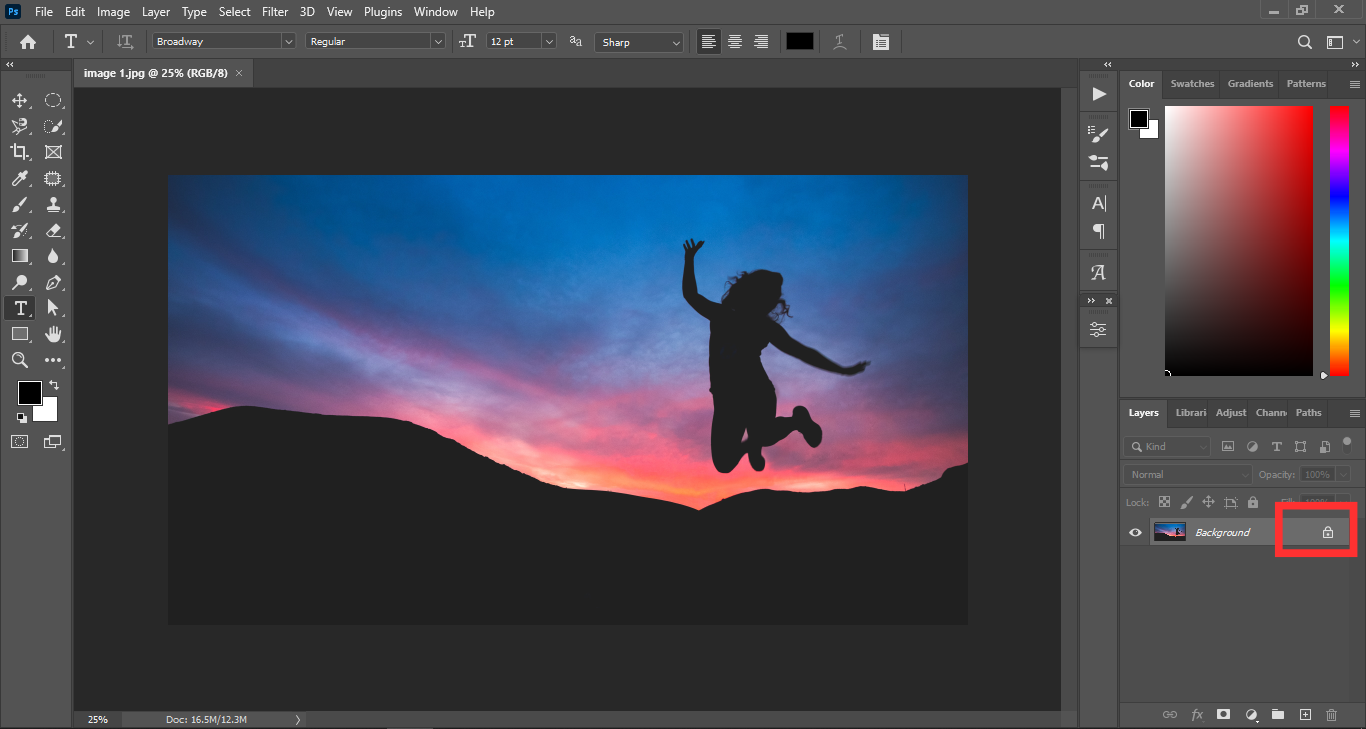1366x729 pixels.
Task: Open the Character panel icon in dock
Action: 1099,203
